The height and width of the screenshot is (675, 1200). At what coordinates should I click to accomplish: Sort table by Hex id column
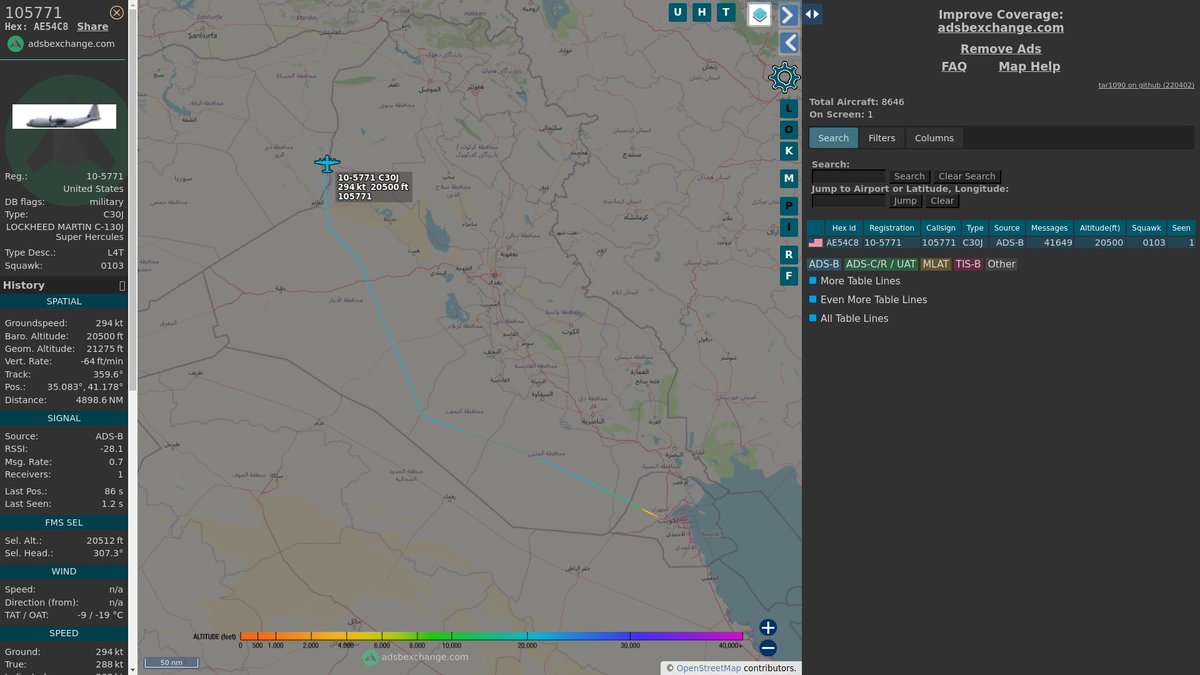(x=844, y=228)
